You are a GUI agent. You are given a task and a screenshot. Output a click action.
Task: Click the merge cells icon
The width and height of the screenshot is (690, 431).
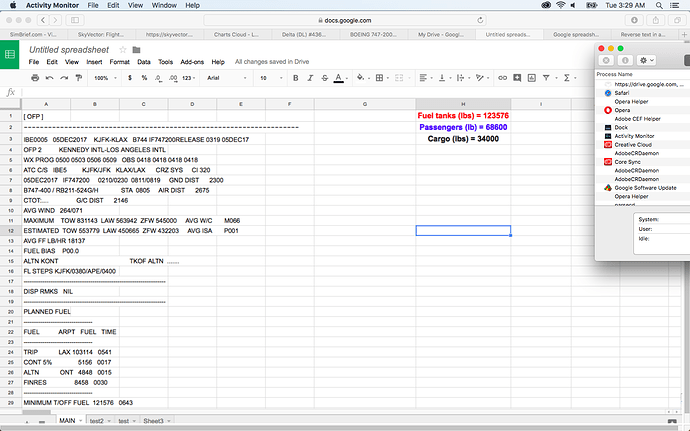coord(399,78)
